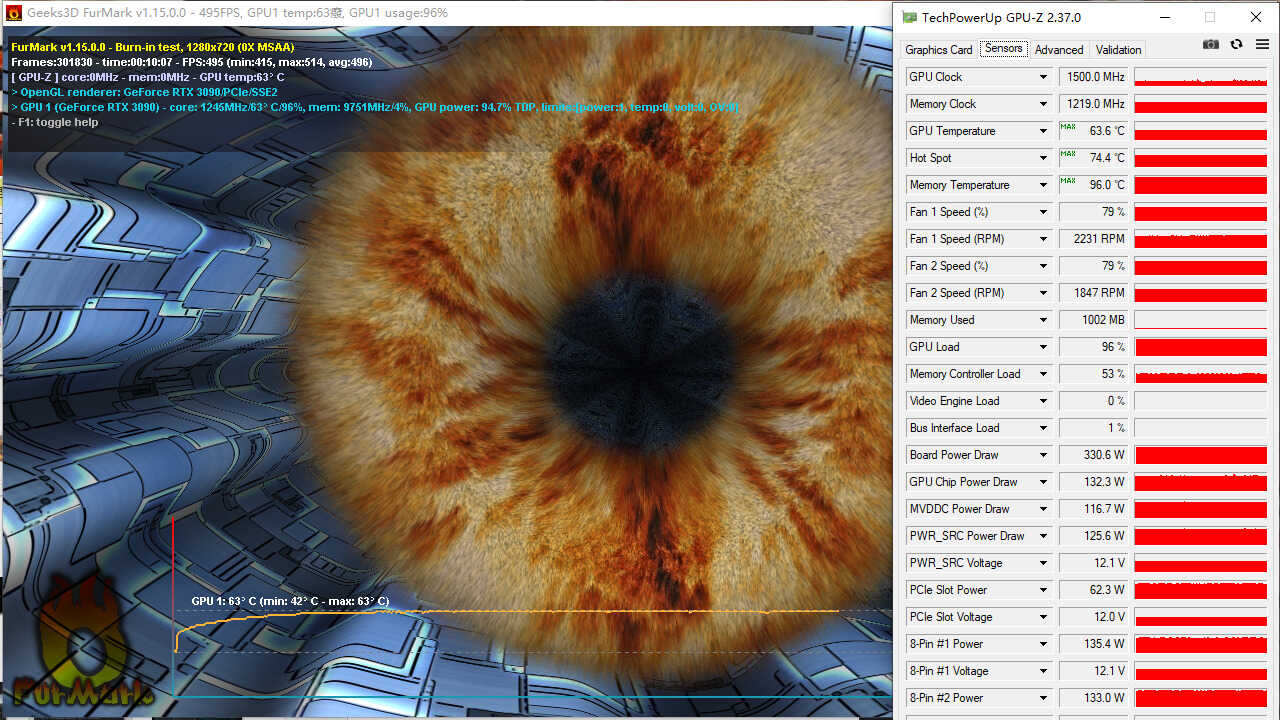Switch to the Graphics Card tab

[x=939, y=50]
